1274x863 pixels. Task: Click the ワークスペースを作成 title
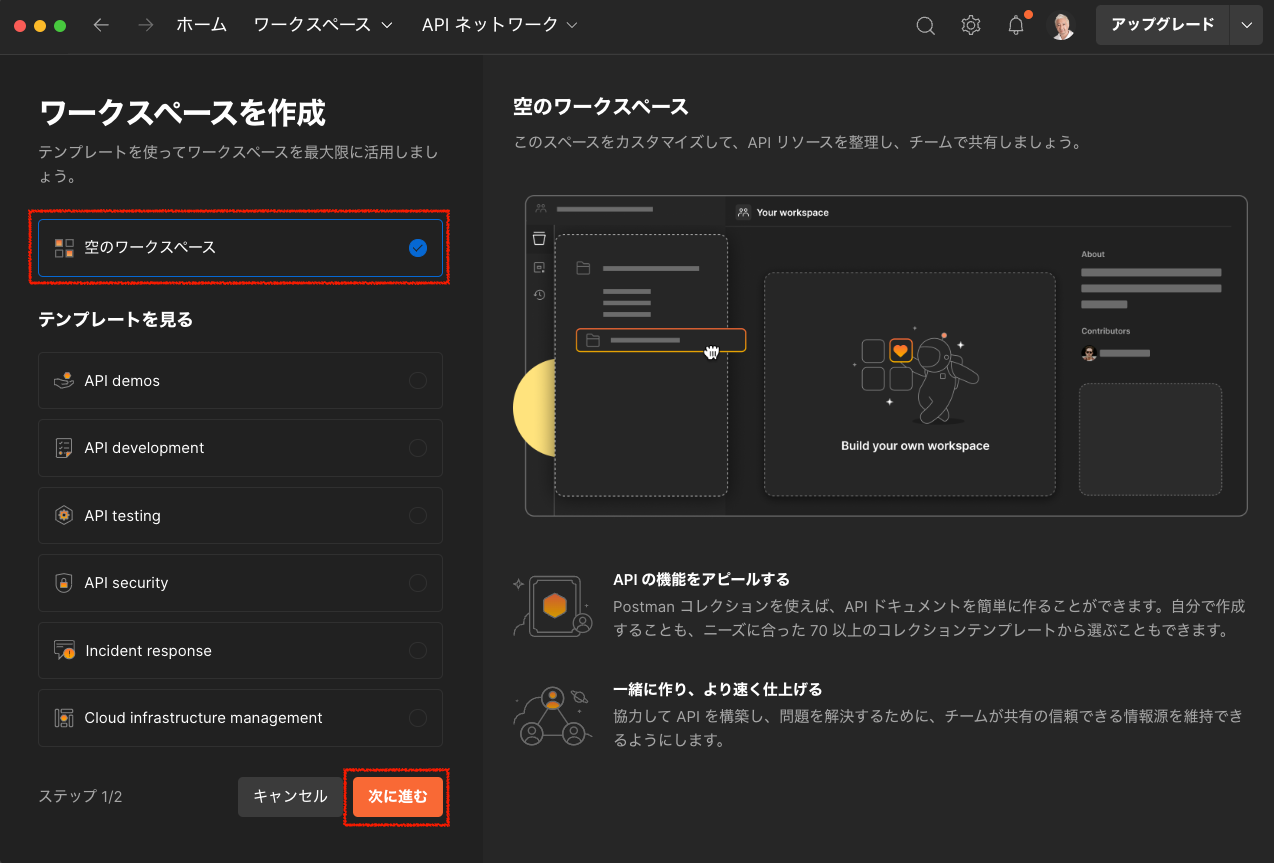pyautogui.click(x=182, y=113)
